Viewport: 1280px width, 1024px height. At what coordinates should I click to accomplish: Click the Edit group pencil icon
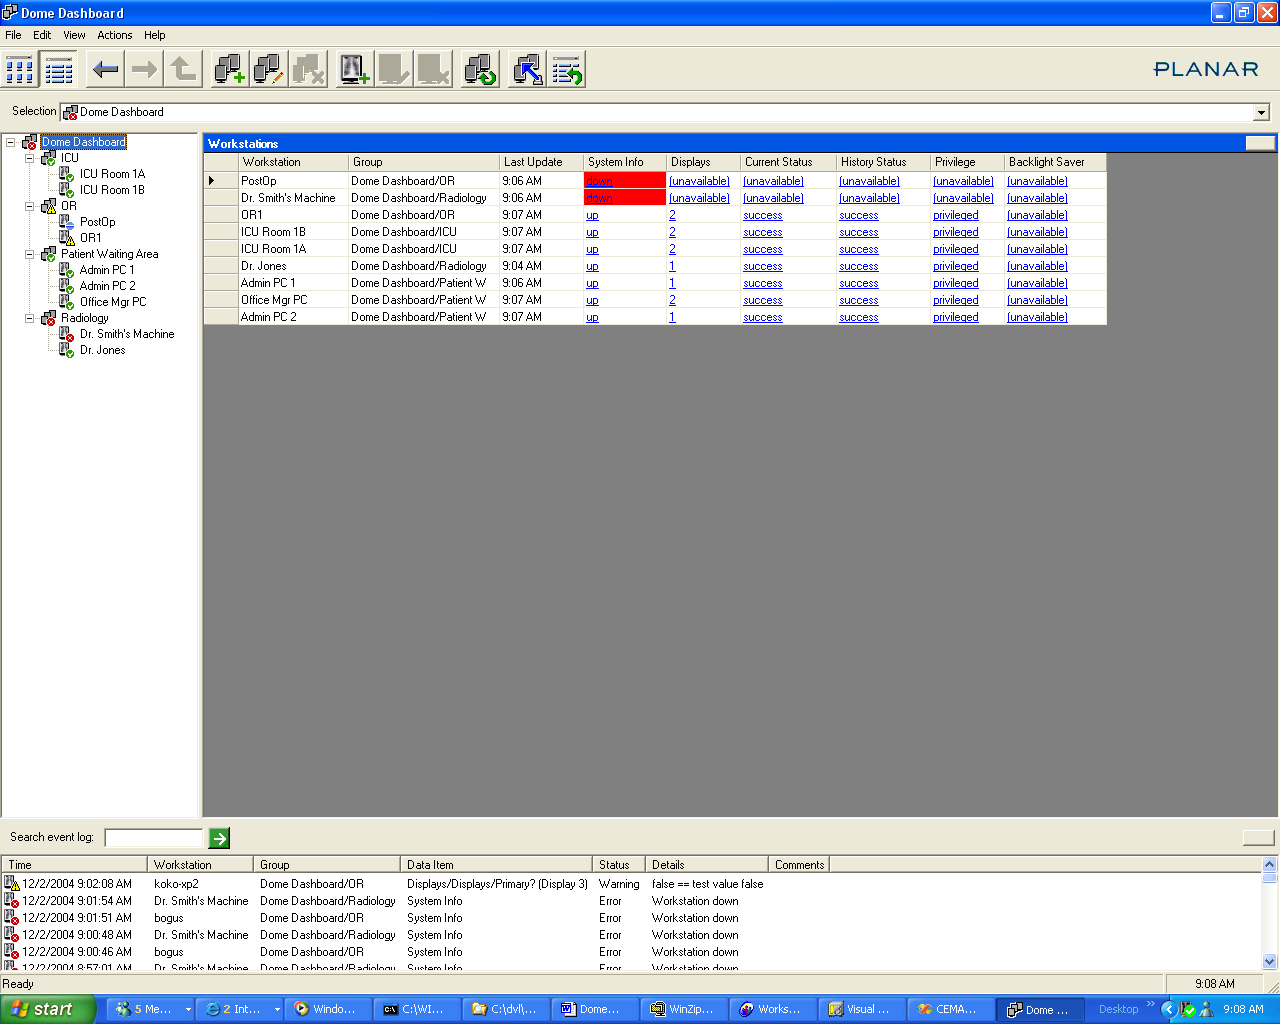point(268,70)
